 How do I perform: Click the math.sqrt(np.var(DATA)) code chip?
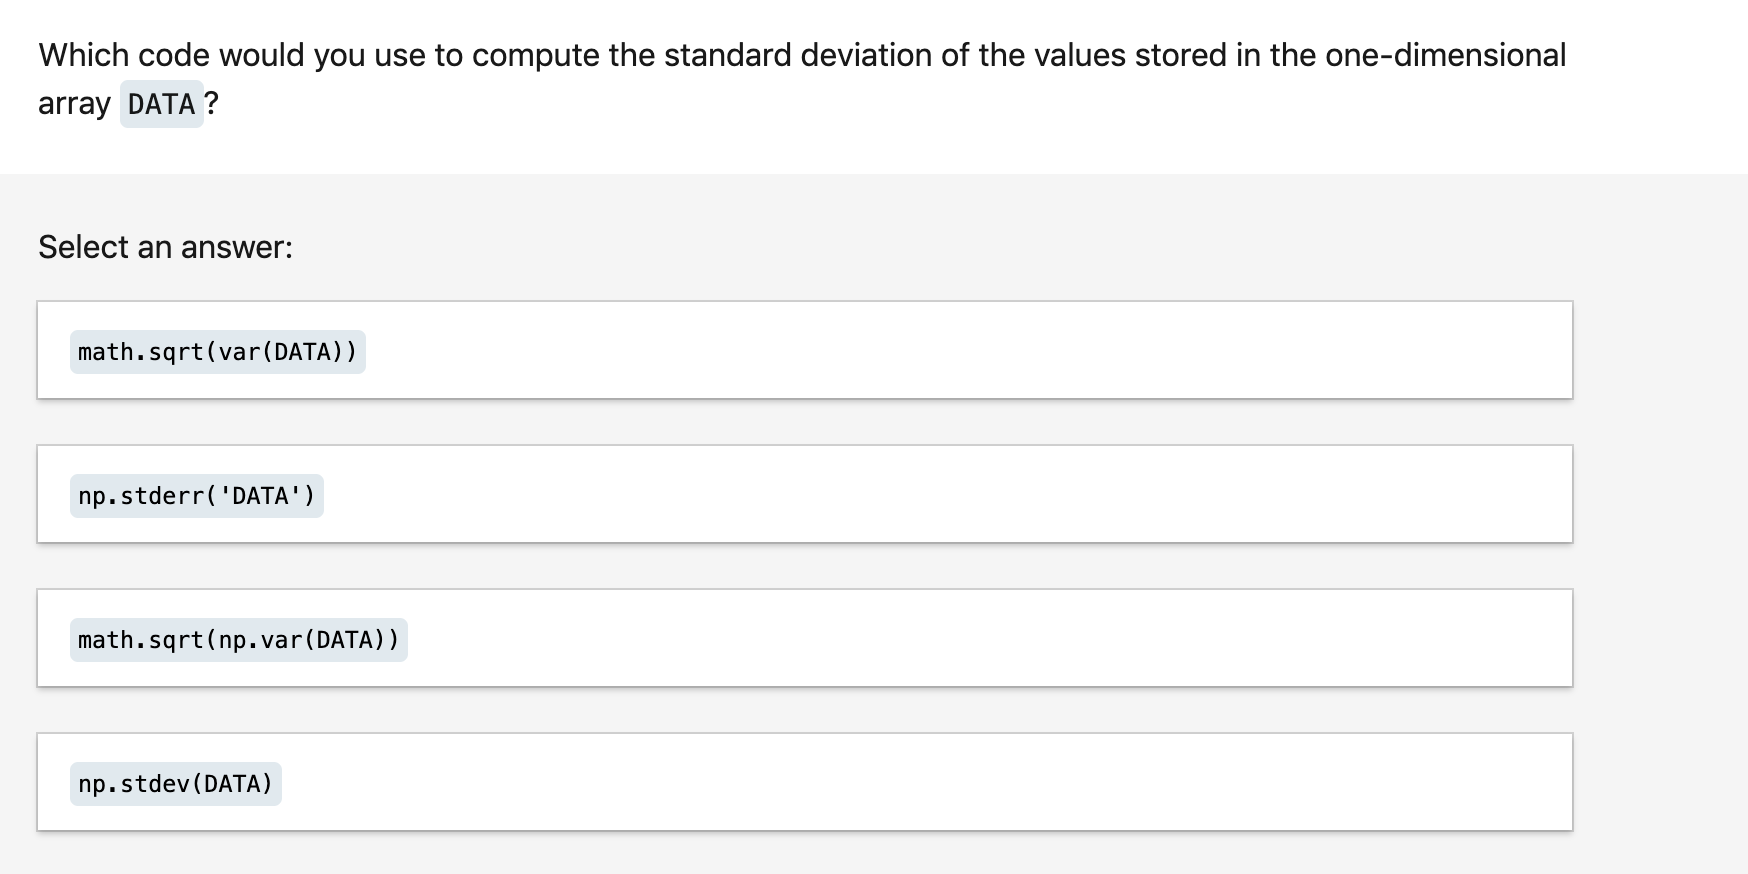238,637
